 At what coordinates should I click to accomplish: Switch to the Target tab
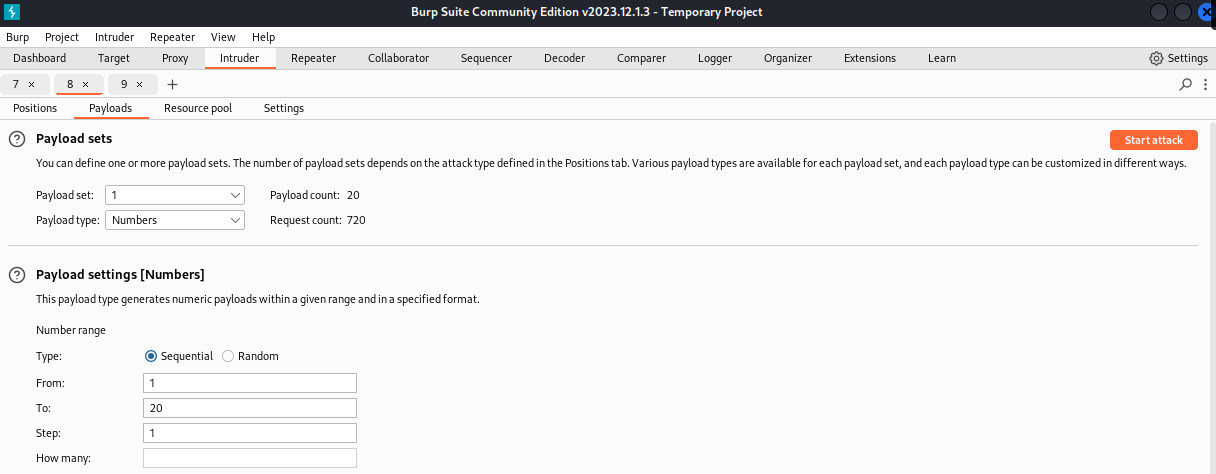tap(114, 58)
